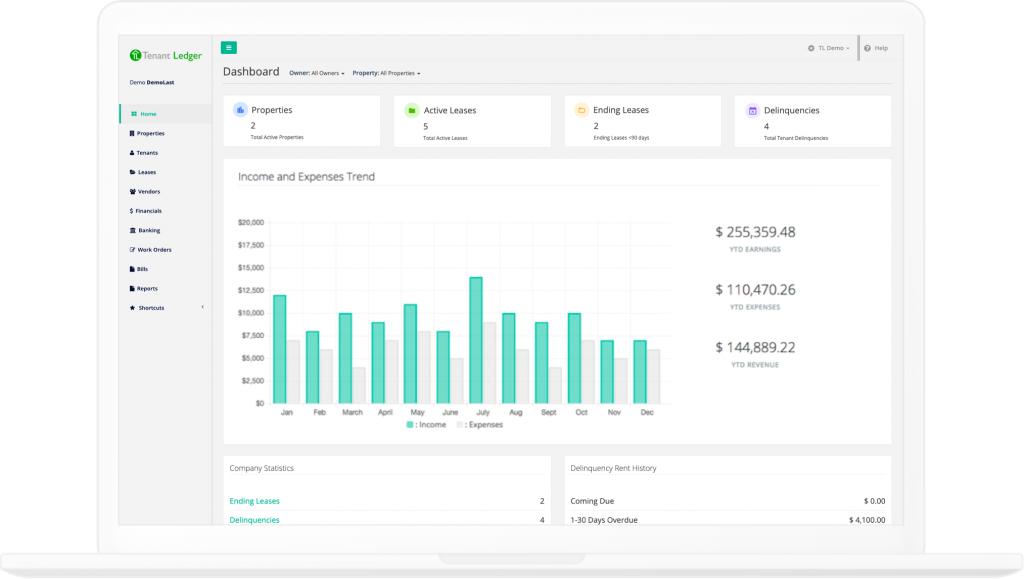Click the Vendors icon in the sidebar
This screenshot has height=579, width=1024.
[x=149, y=191]
